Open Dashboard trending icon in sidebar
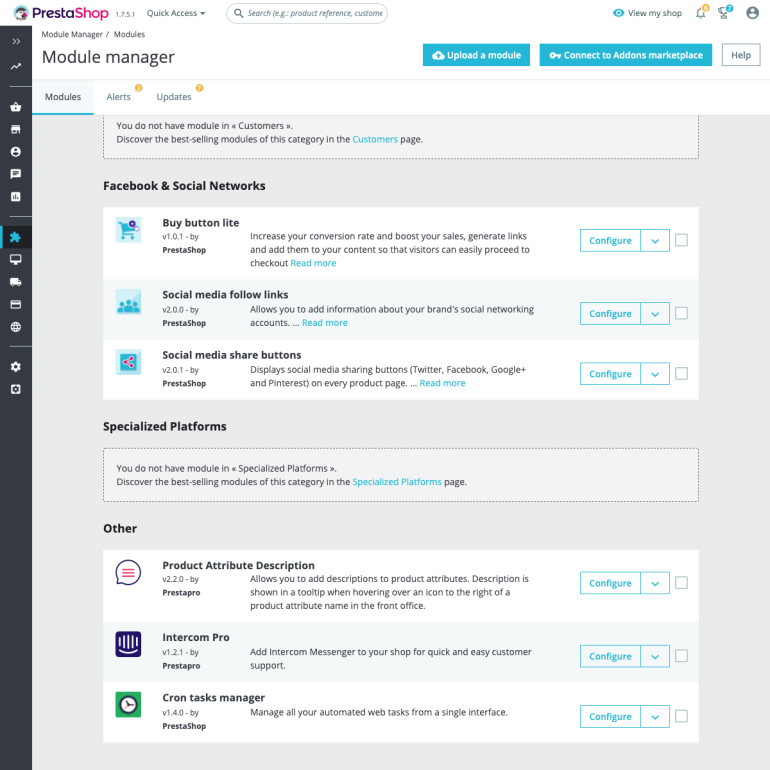Image resolution: width=770 pixels, height=770 pixels. tap(16, 66)
